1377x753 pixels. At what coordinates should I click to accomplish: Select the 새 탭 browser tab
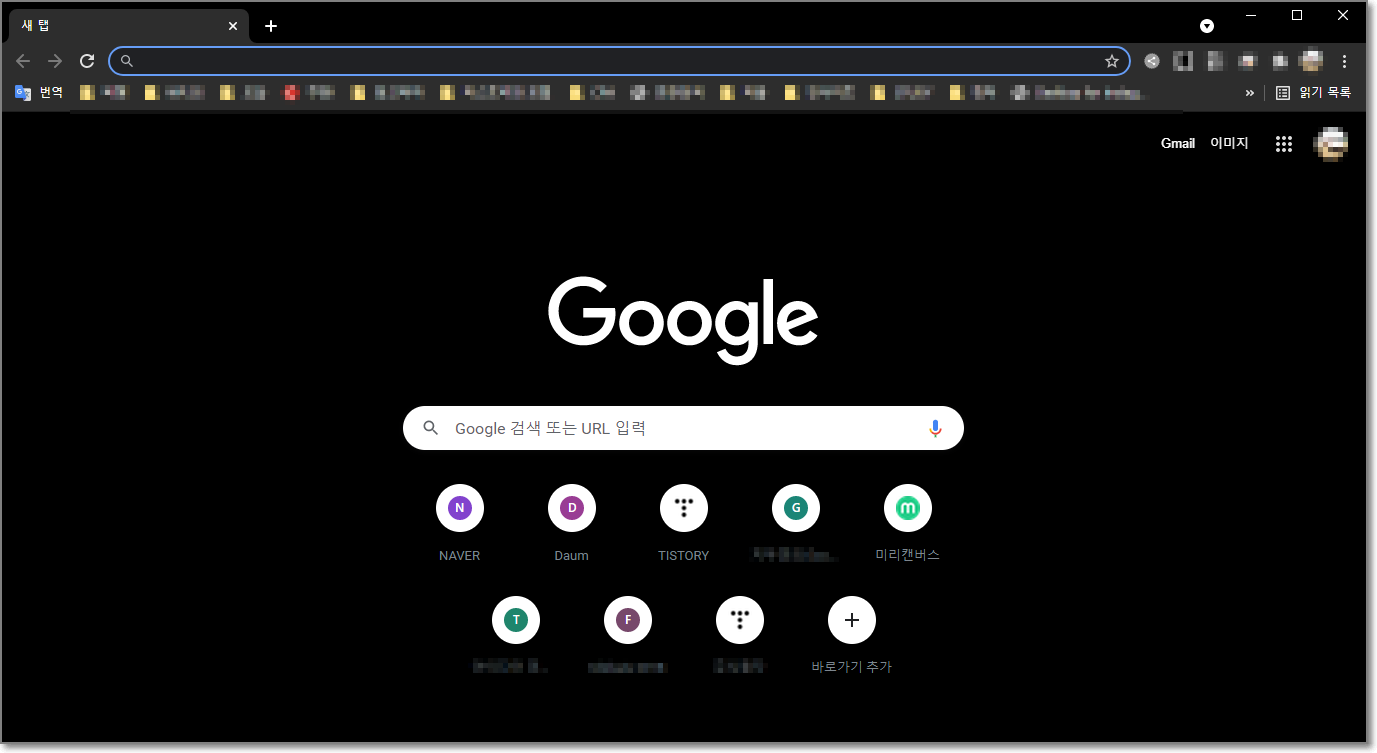point(127,26)
